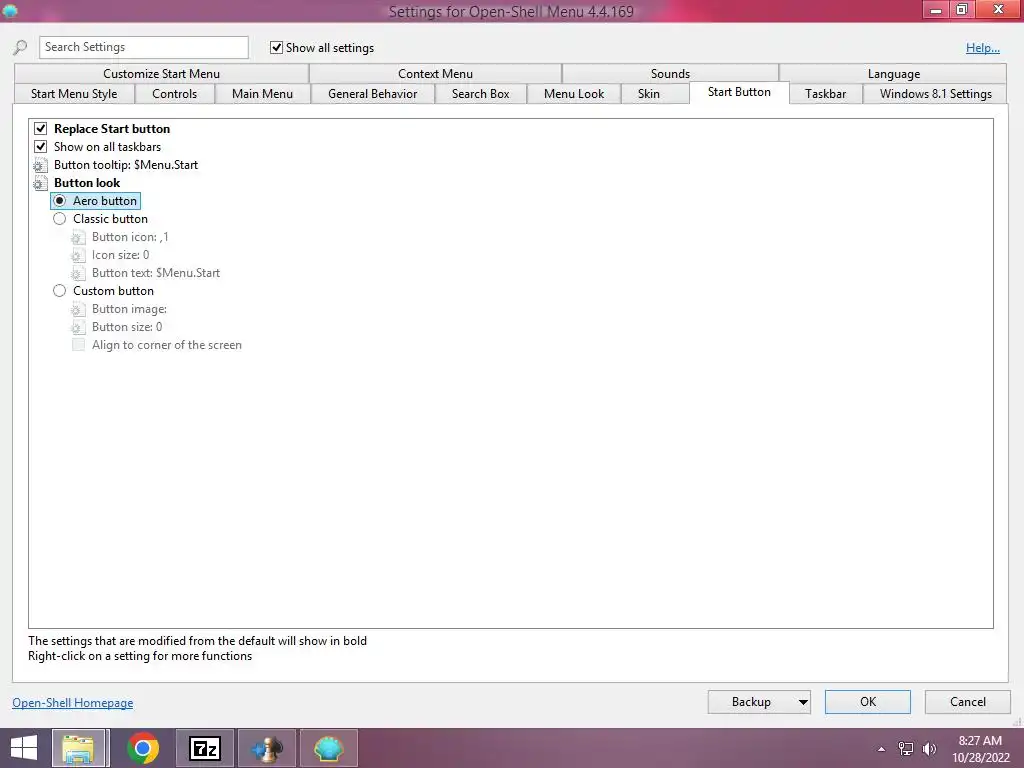Open the Controls tab

click(x=174, y=94)
